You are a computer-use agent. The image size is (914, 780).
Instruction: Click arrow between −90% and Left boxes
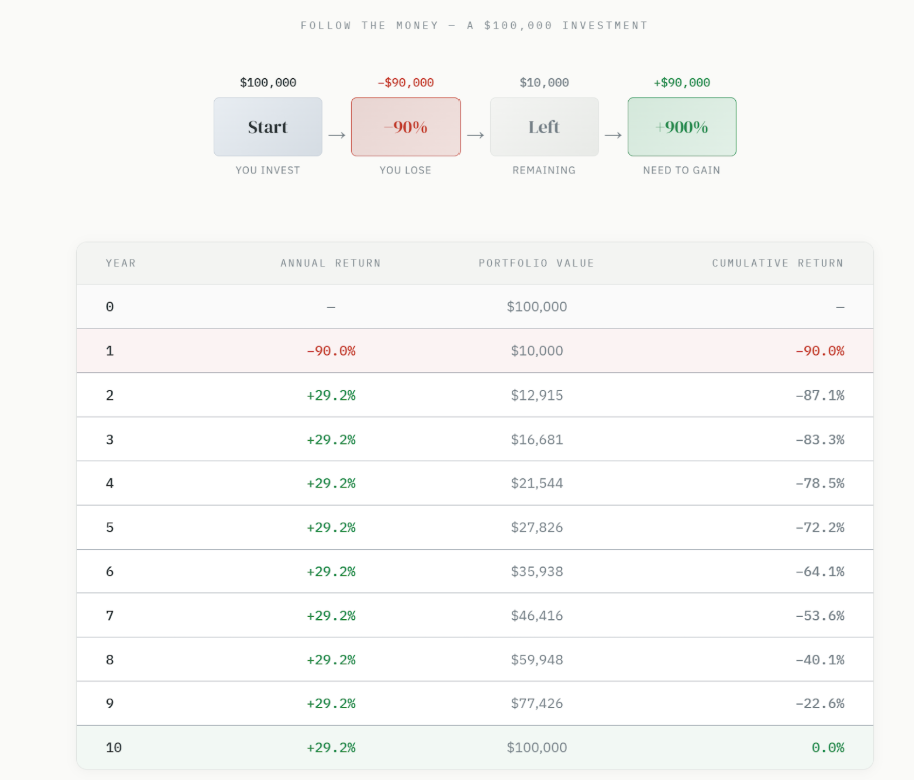coord(475,135)
